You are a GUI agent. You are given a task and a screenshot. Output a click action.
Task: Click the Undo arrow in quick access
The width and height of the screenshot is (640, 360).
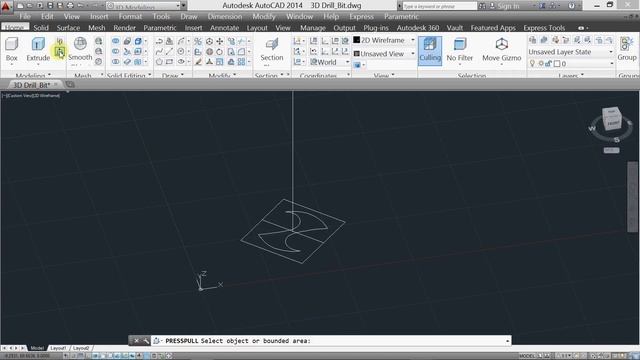click(x=81, y=6)
